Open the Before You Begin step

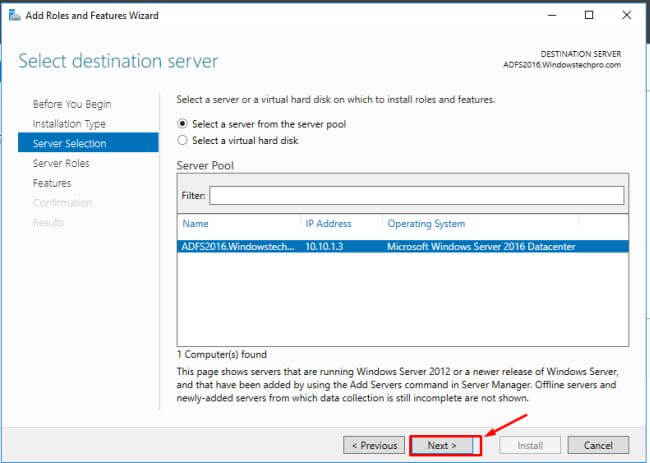pos(72,104)
